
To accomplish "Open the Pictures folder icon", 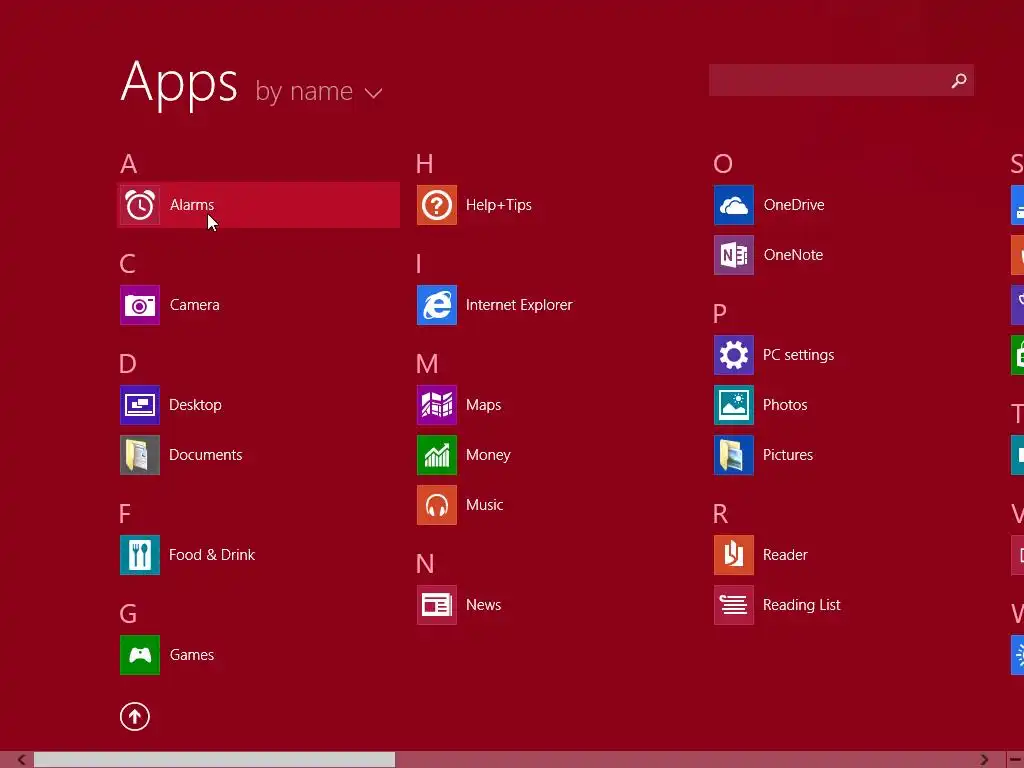I will coord(734,455).
